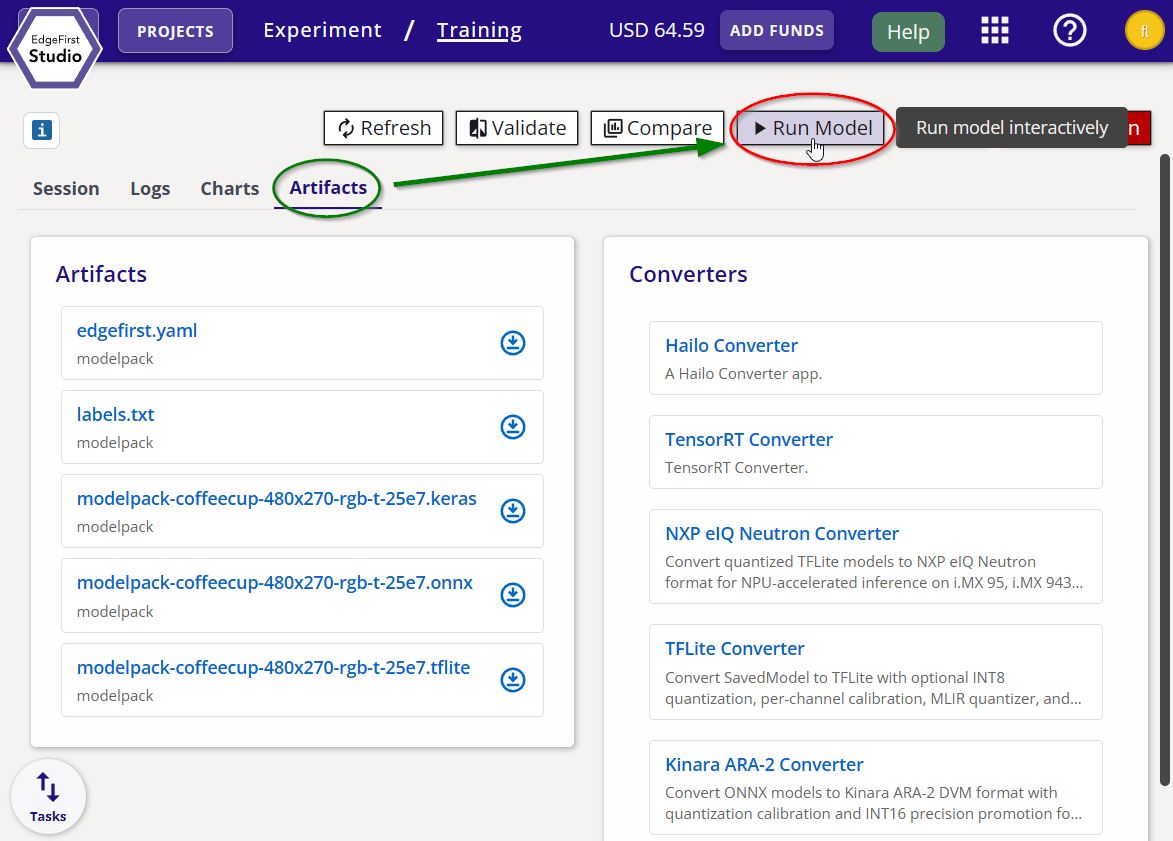Screen dimensions: 1173x841
Task: Open the user profile avatar
Action: (1143, 31)
